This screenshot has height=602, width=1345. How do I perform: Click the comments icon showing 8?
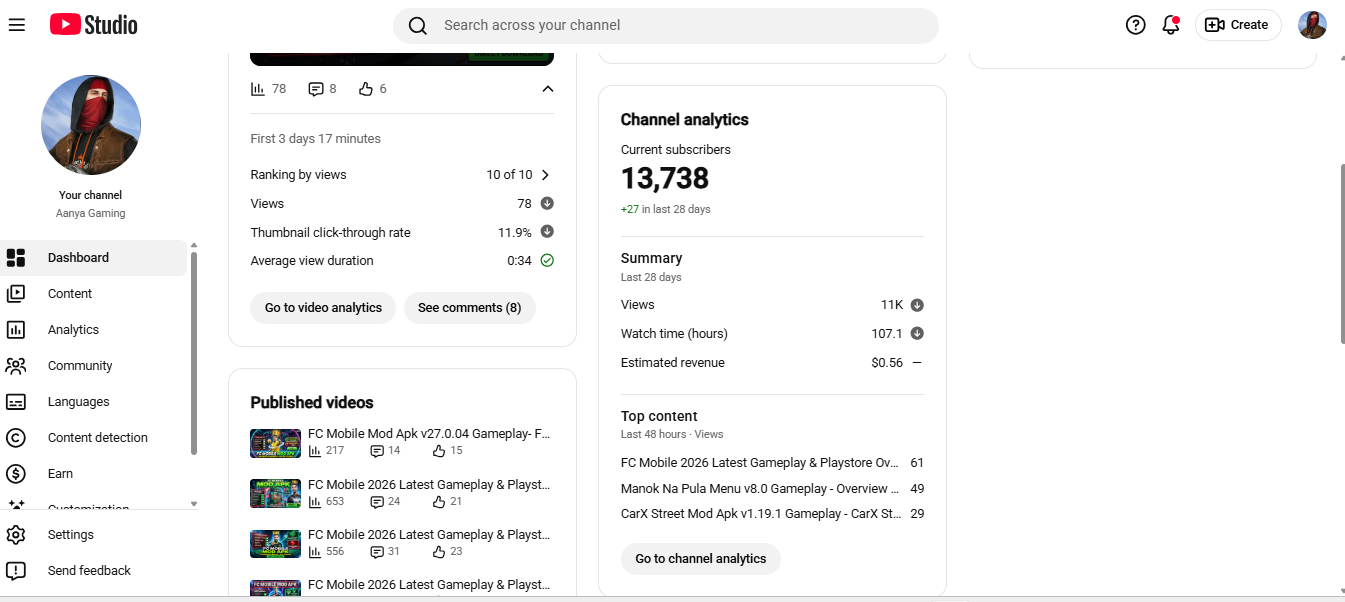point(316,89)
